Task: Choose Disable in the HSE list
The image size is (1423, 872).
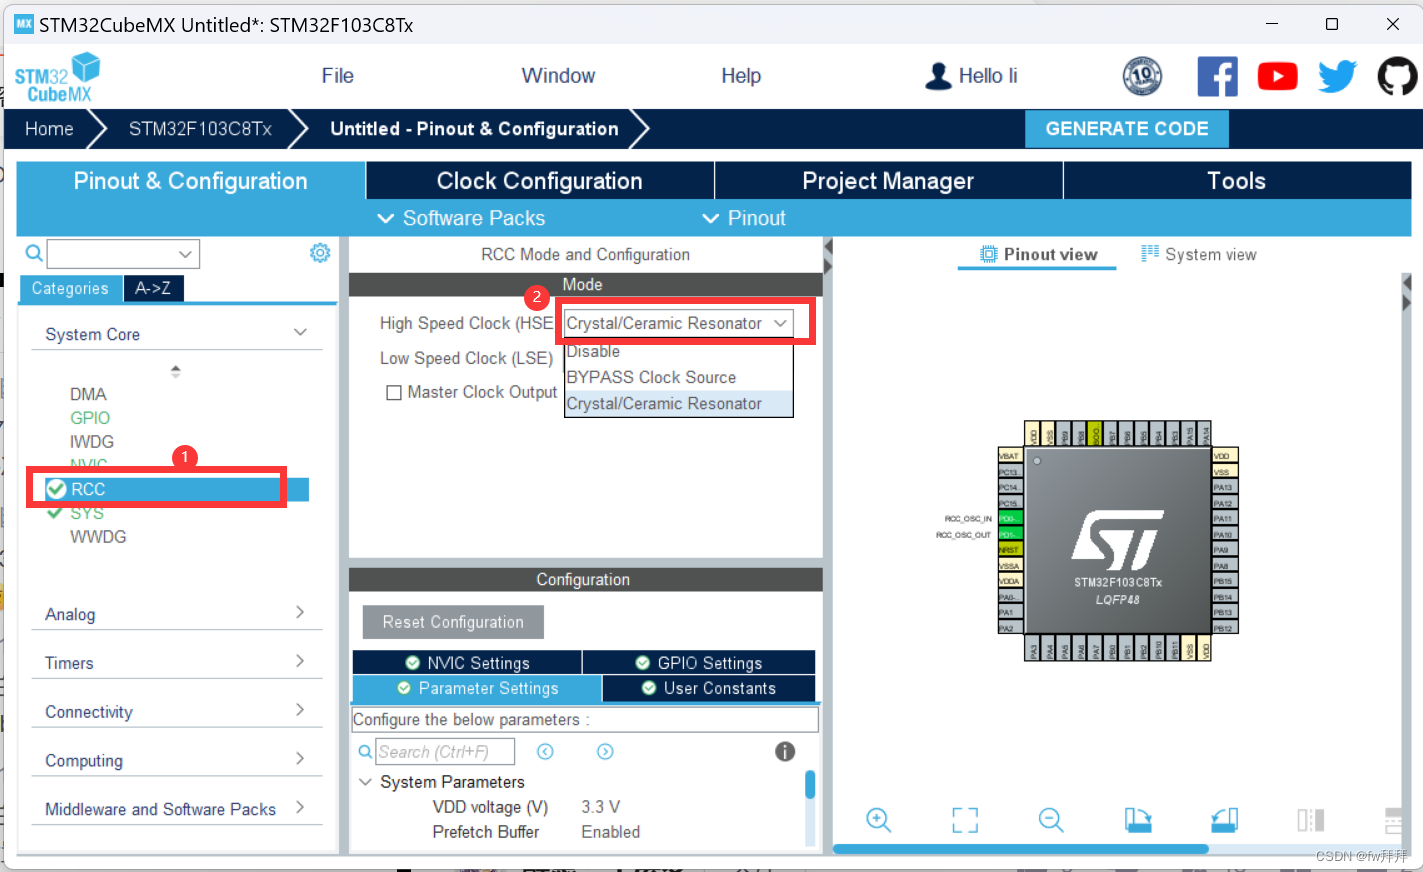Action: click(x=678, y=351)
